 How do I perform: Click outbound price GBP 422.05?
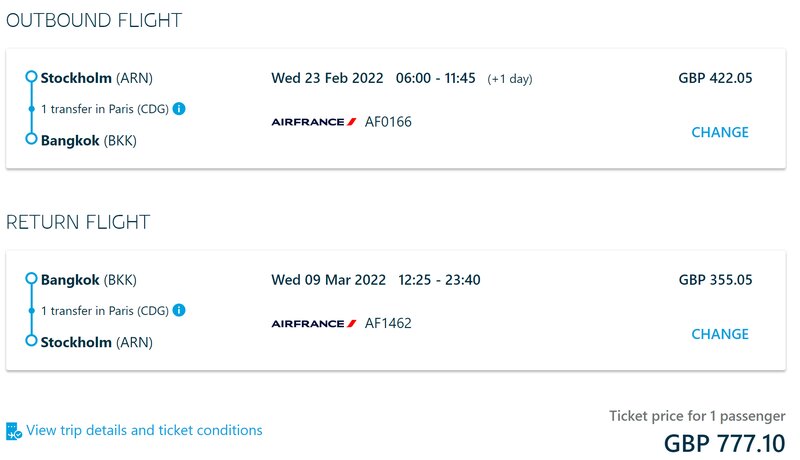coord(715,78)
